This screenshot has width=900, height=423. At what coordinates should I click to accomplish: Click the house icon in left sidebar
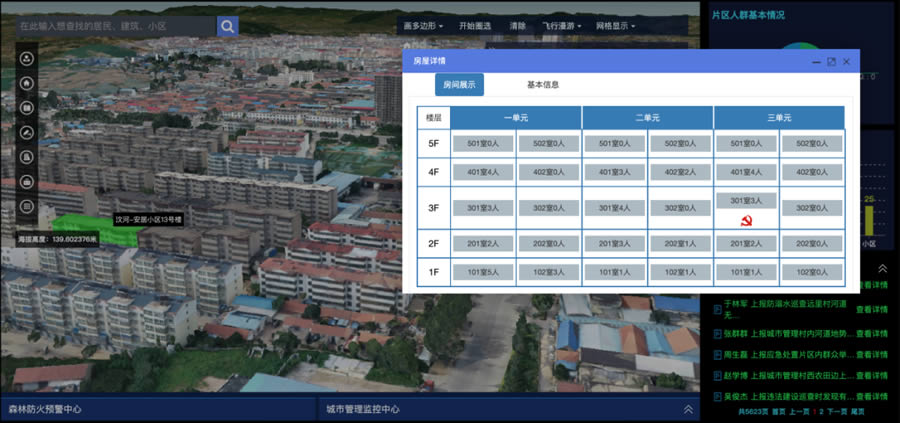tap(27, 83)
